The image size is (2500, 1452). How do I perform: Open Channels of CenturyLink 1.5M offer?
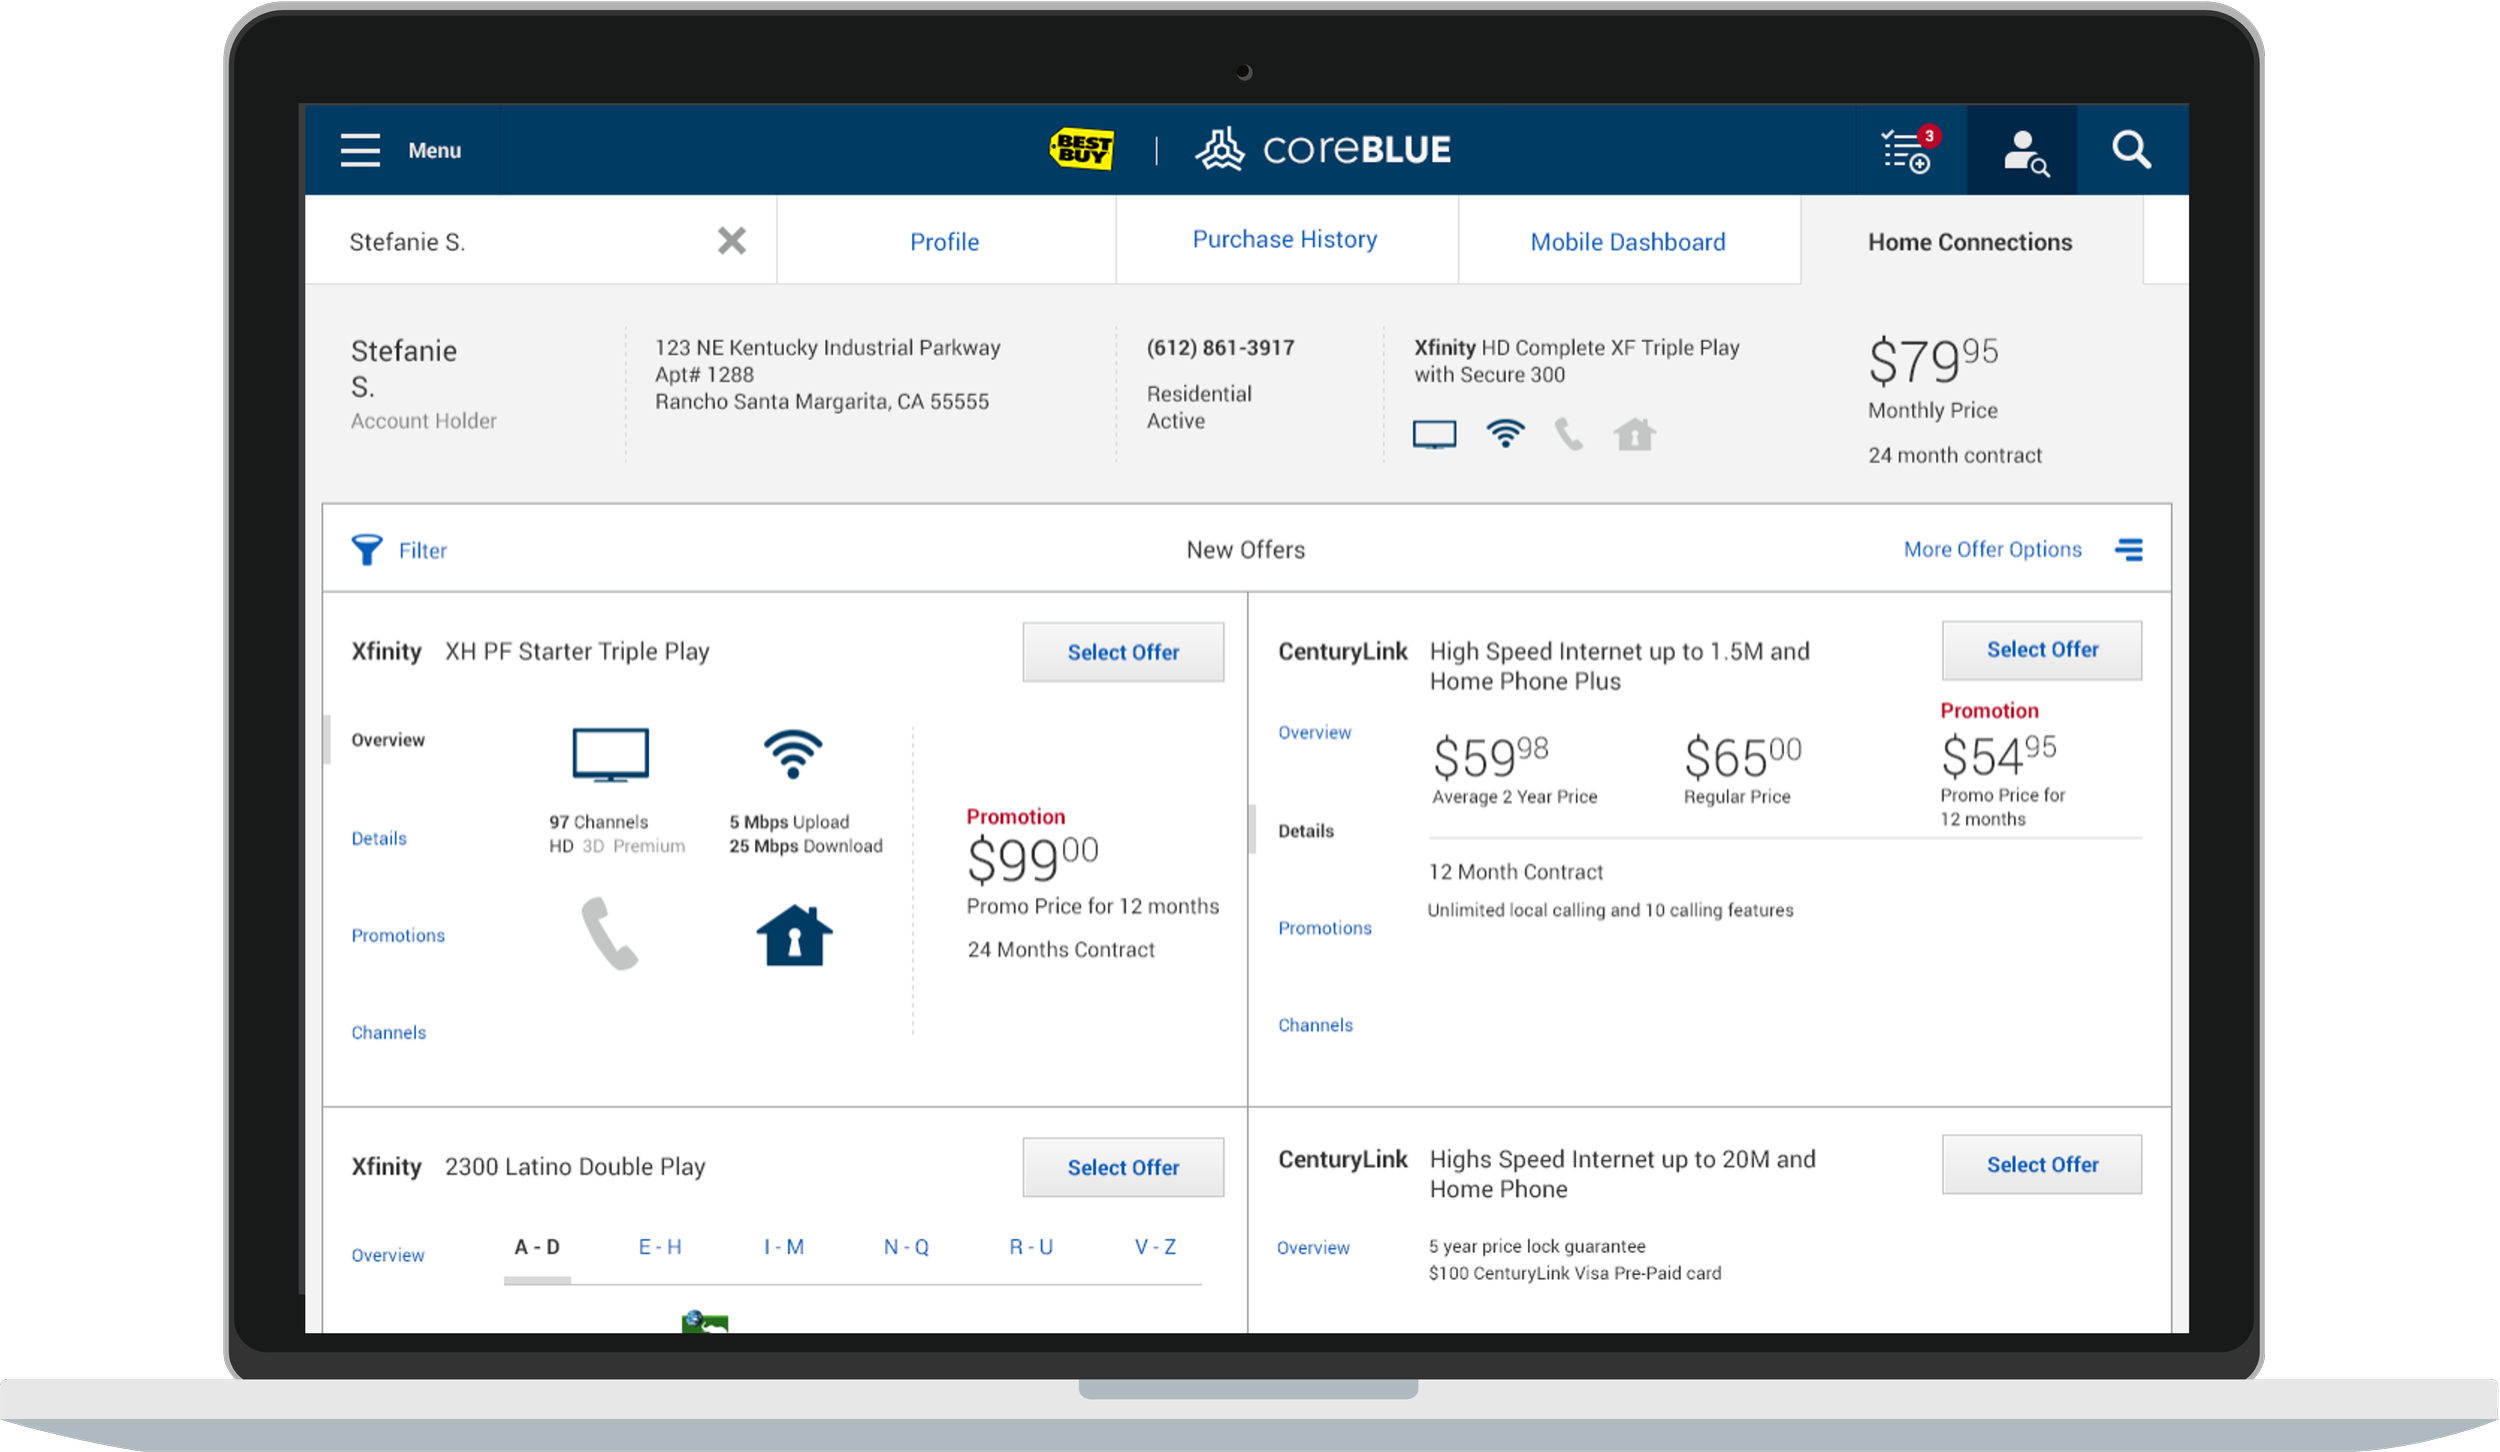[x=1315, y=1025]
